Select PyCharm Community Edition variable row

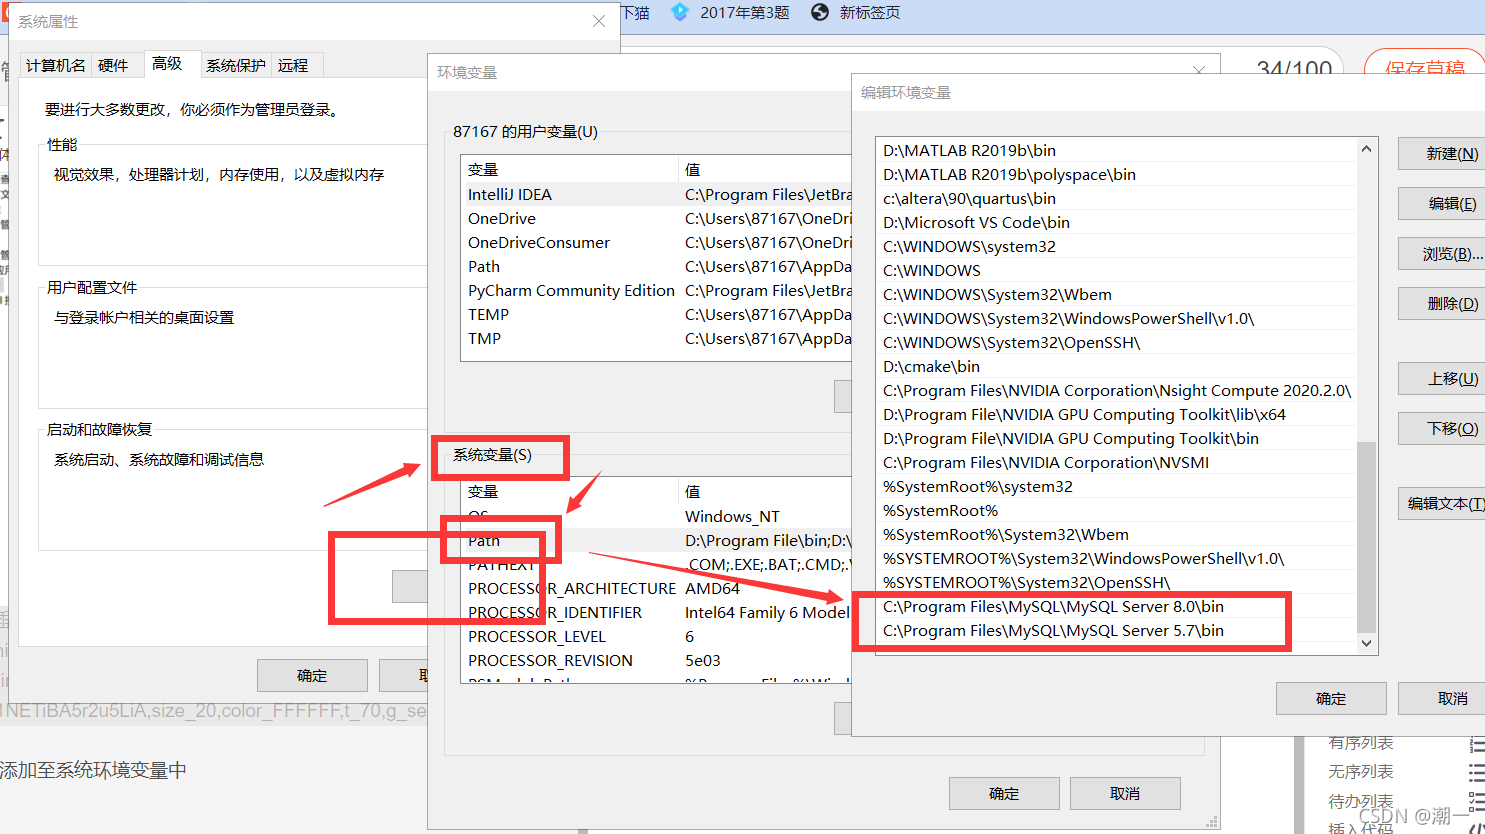pyautogui.click(x=656, y=291)
